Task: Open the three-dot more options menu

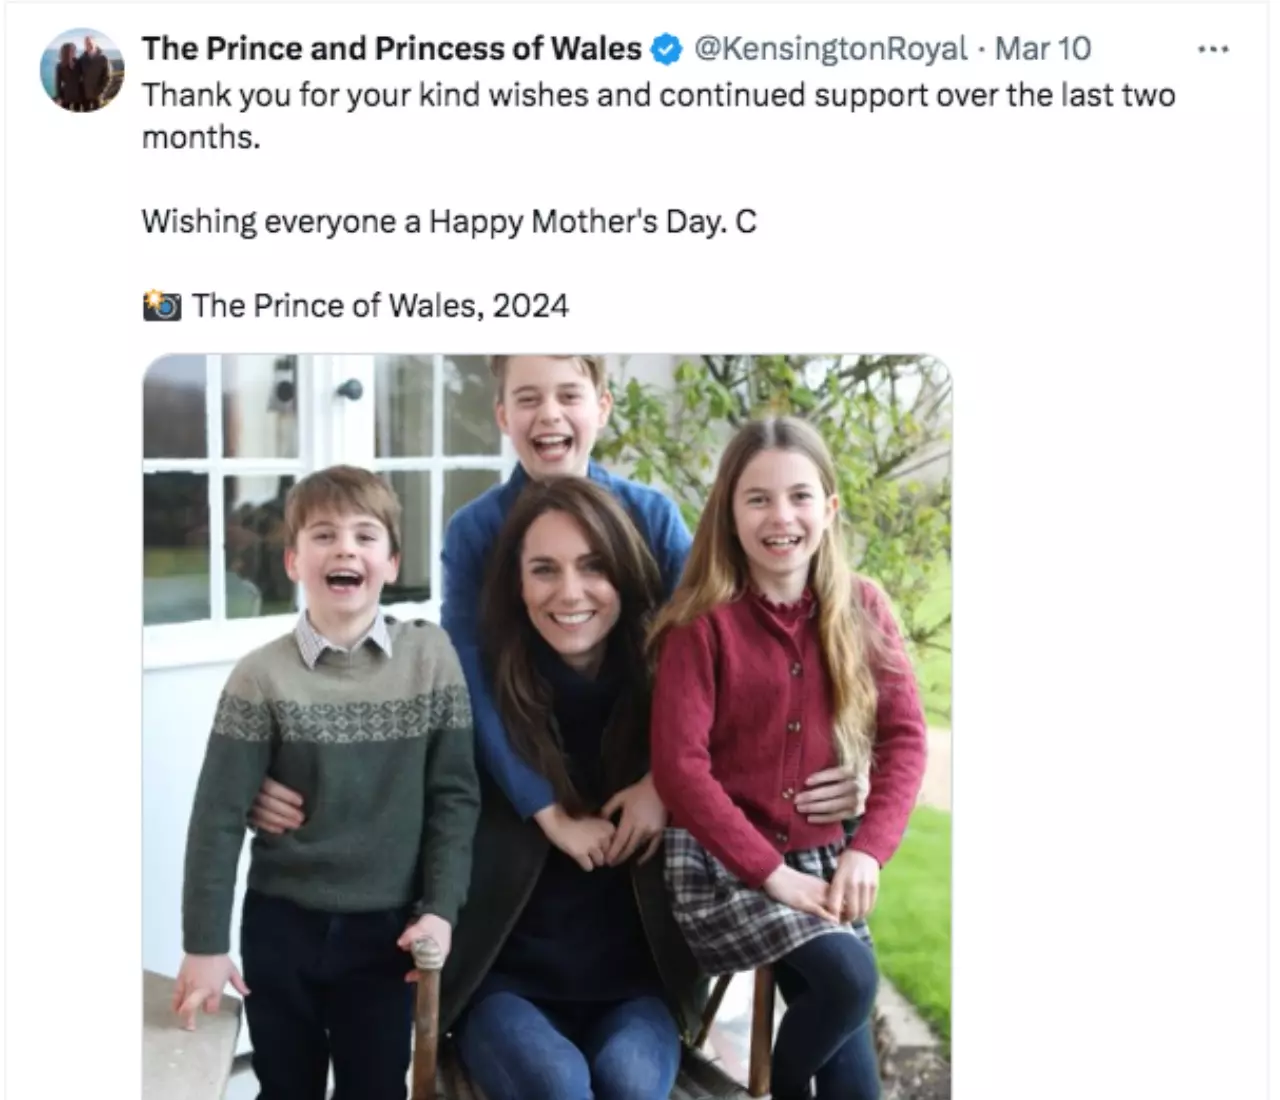Action: coord(1212,49)
